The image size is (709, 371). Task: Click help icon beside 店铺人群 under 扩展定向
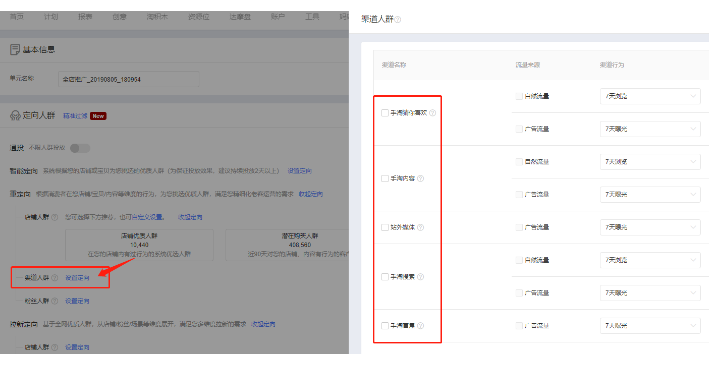coord(54,347)
